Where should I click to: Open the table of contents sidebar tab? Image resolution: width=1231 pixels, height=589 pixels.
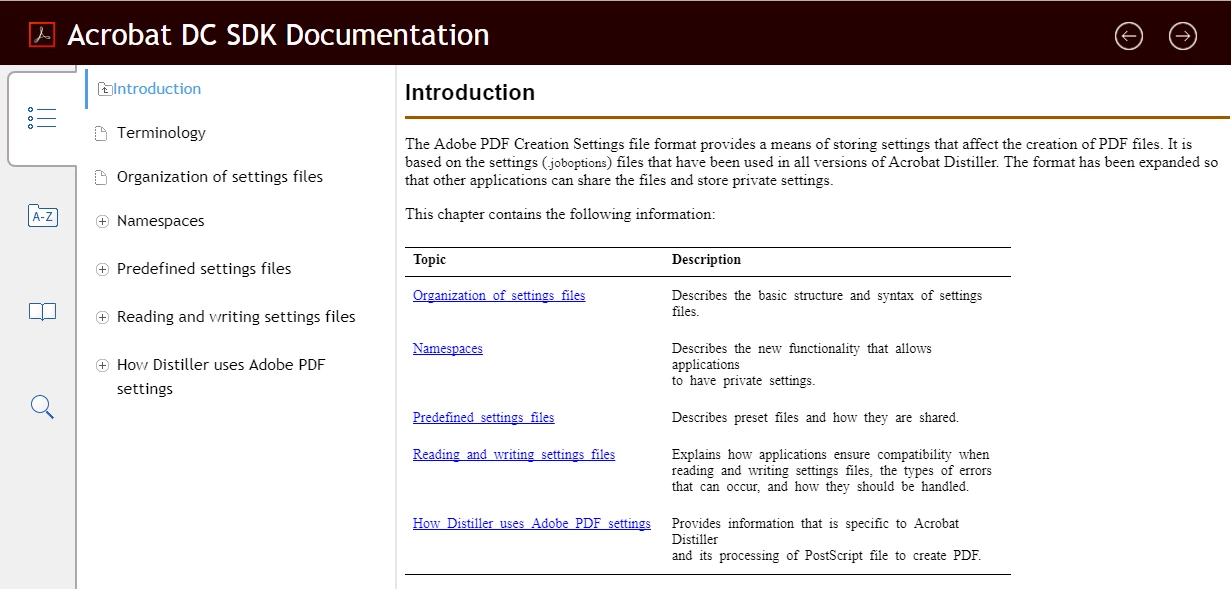click(42, 118)
